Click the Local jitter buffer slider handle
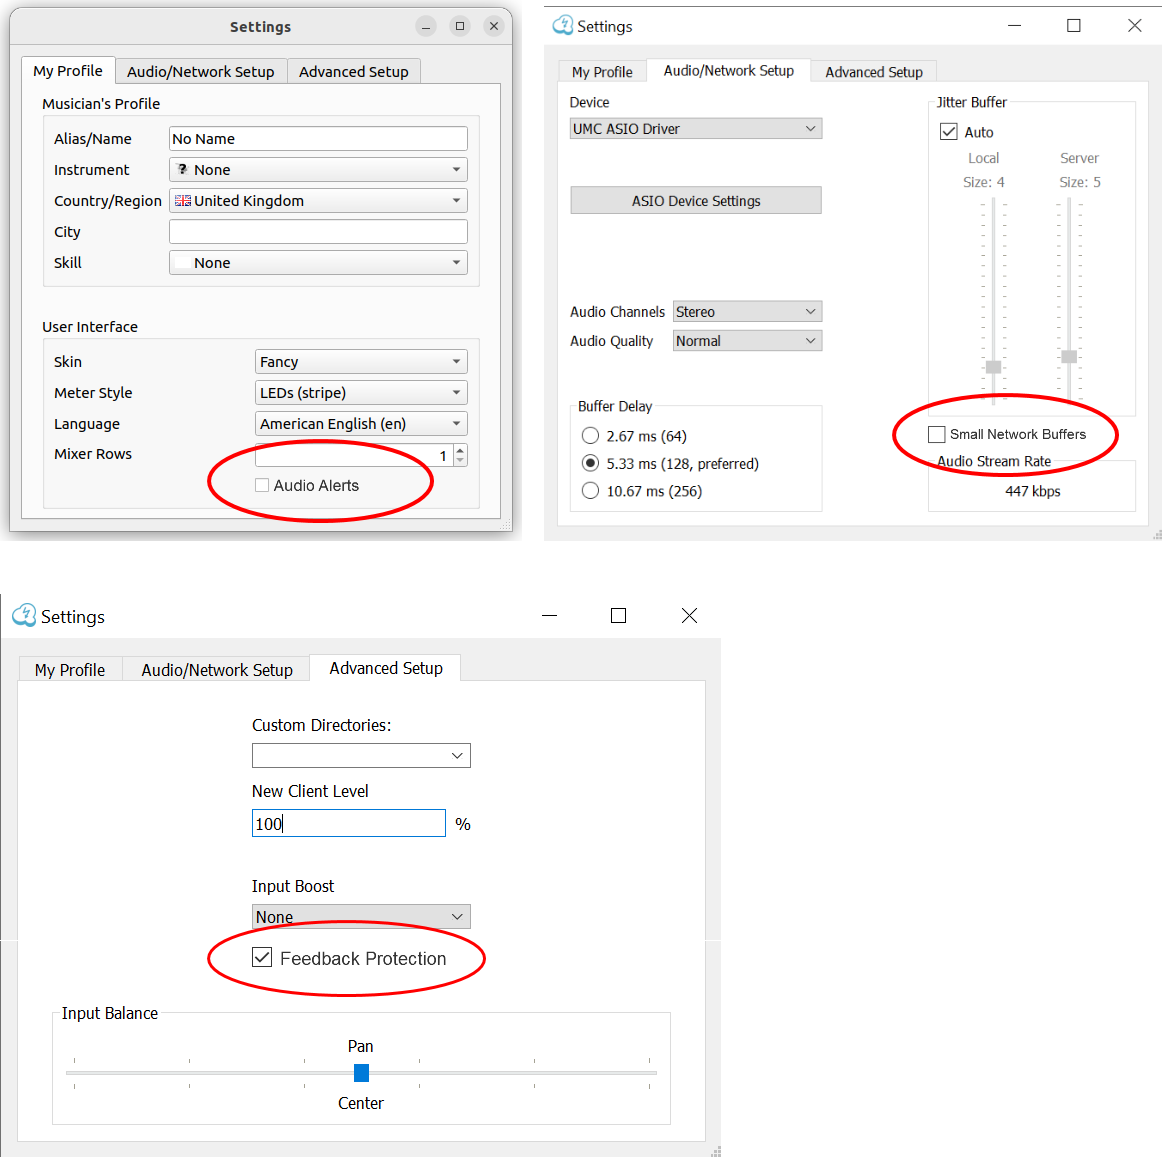Viewport: 1162px width, 1157px height. [x=994, y=367]
